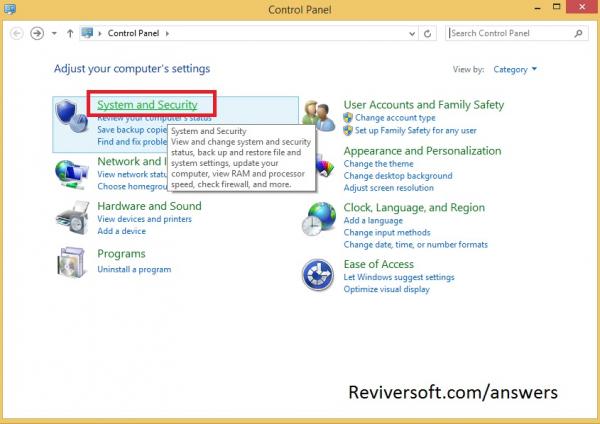This screenshot has width=600, height=424.
Task: Click Add a device link
Action: coord(121,231)
